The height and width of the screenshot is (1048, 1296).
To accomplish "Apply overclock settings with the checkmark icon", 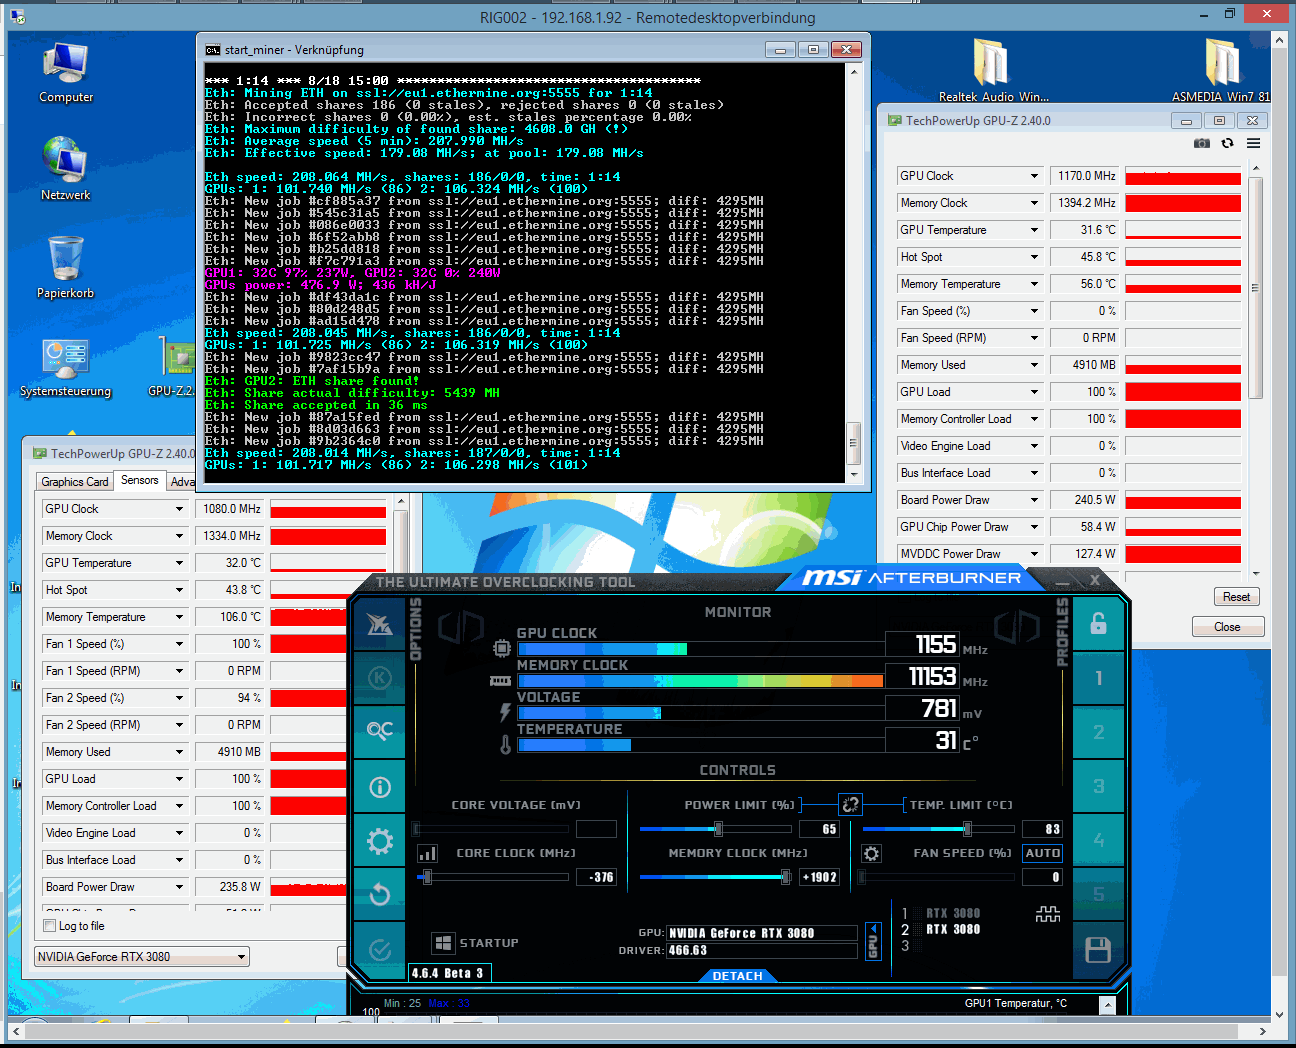I will pyautogui.click(x=380, y=949).
